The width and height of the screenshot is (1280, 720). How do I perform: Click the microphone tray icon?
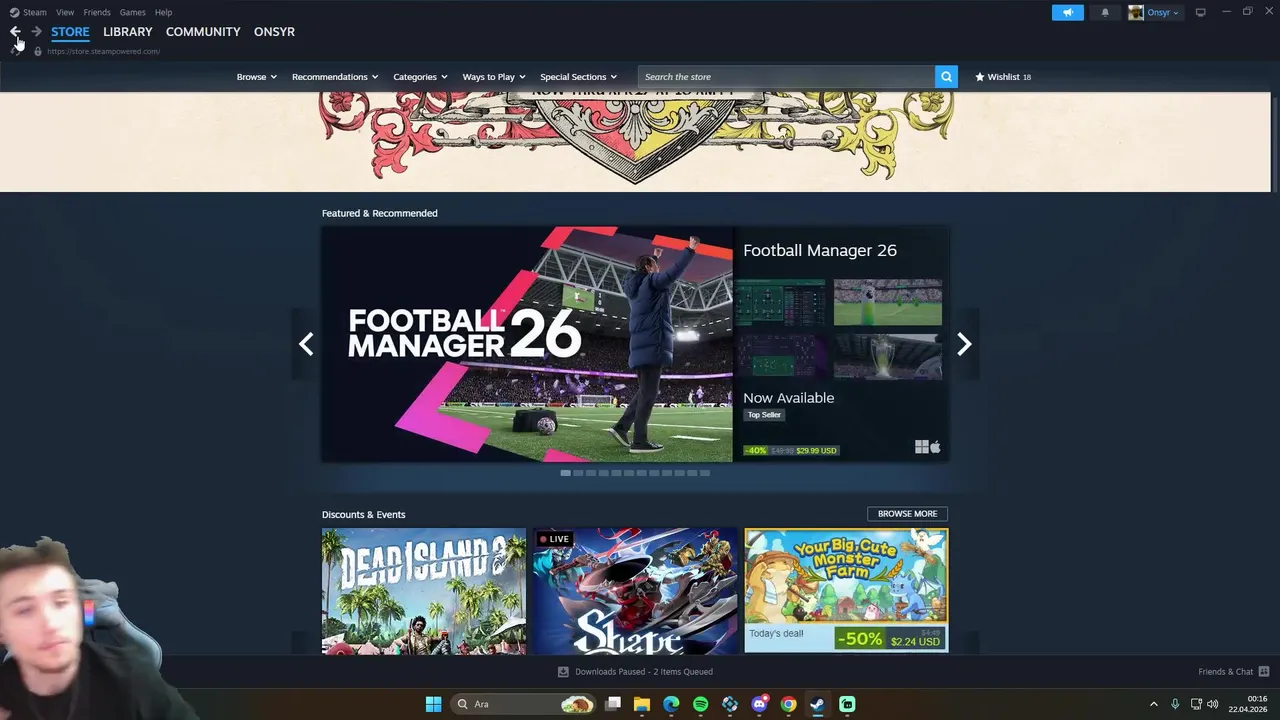[1175, 704]
